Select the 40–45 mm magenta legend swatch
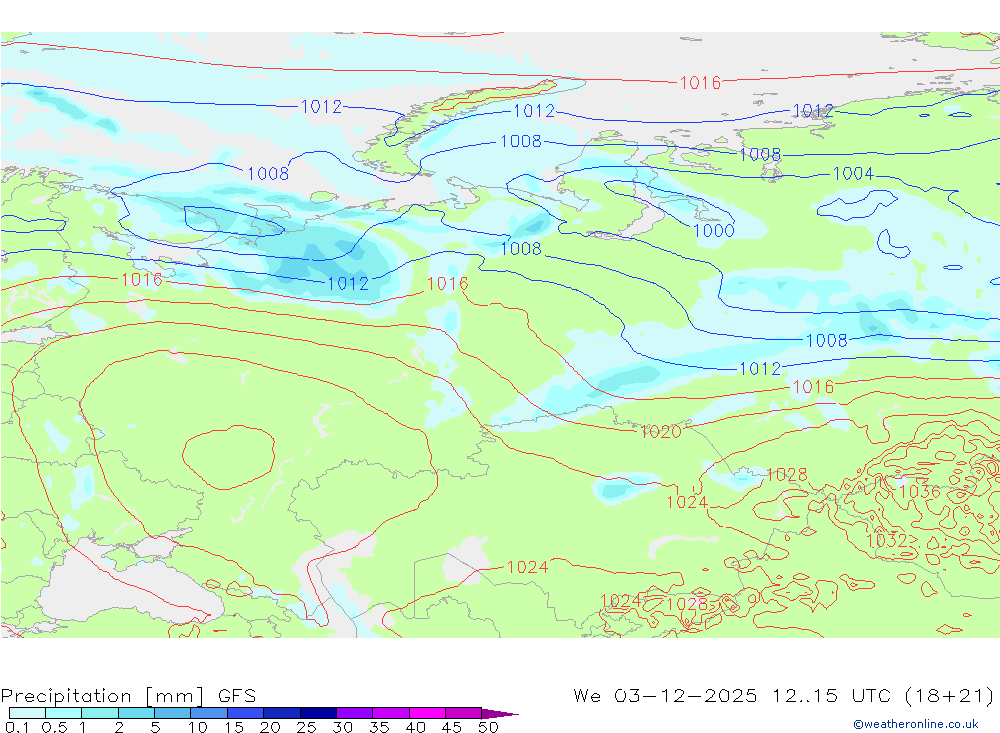Screen dimensions: 1000x733 click(x=427, y=713)
